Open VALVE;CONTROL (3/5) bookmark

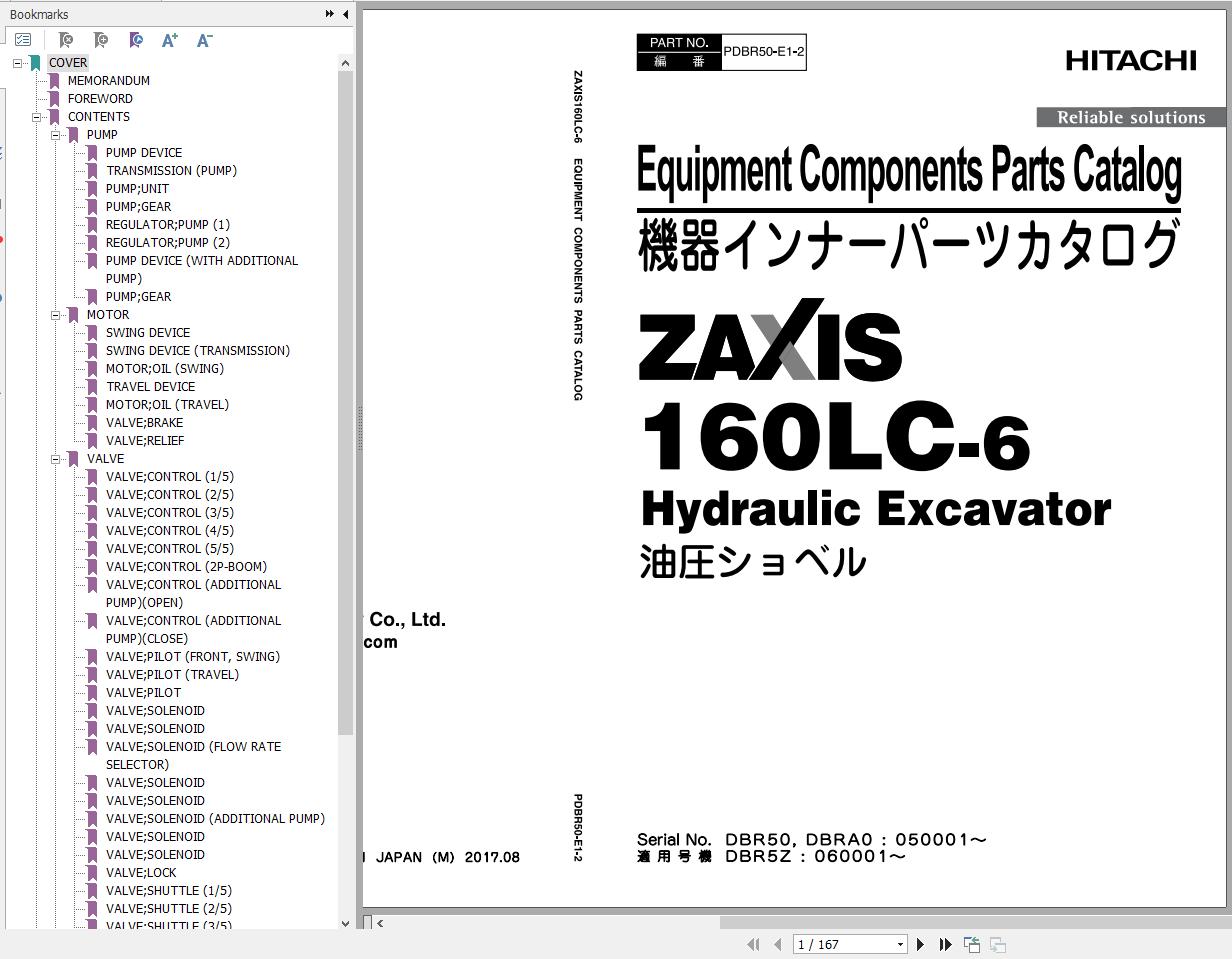point(170,513)
